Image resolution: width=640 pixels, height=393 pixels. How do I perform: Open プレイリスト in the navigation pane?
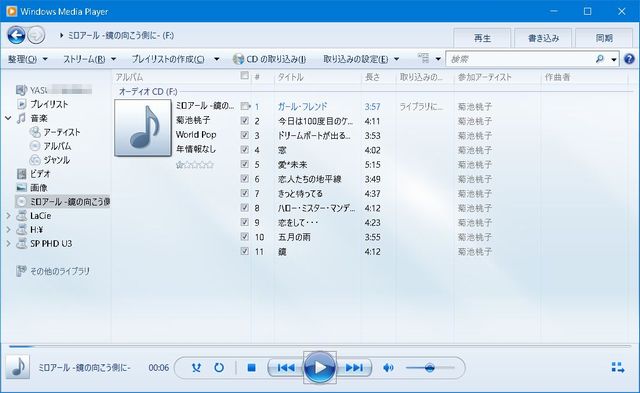click(49, 104)
